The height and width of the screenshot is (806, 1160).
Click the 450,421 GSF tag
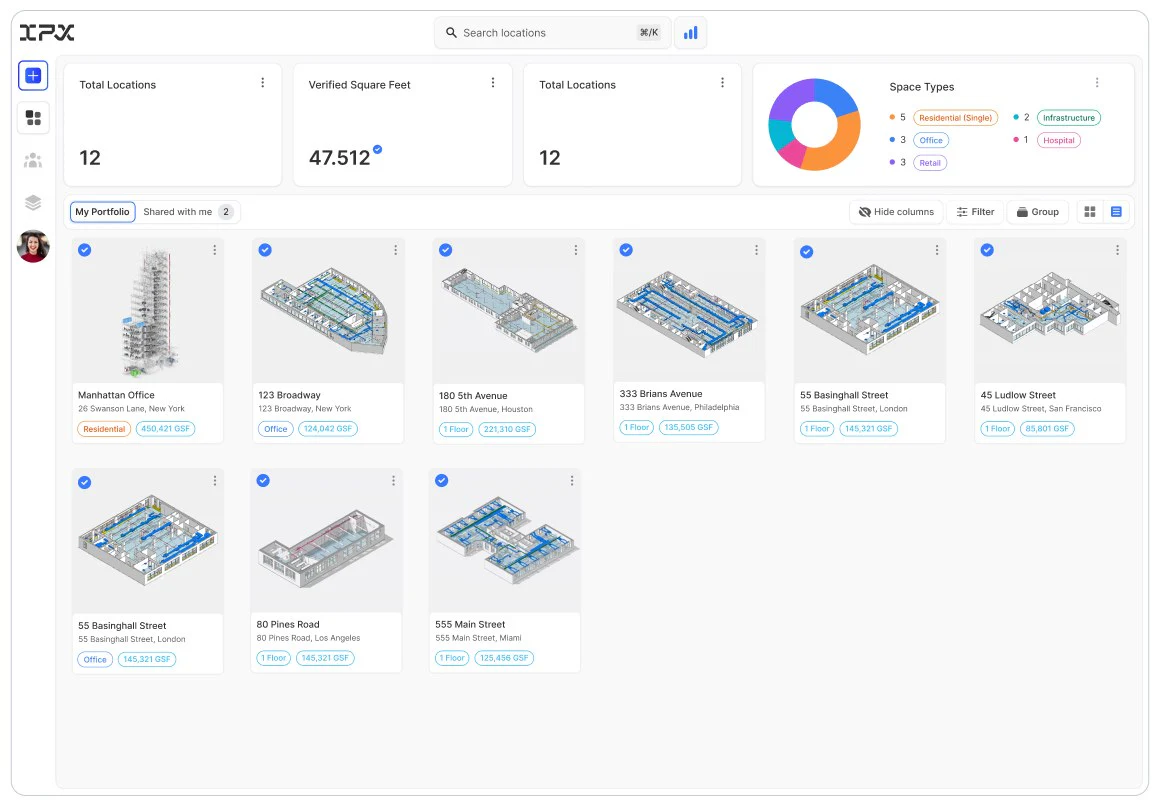point(165,429)
